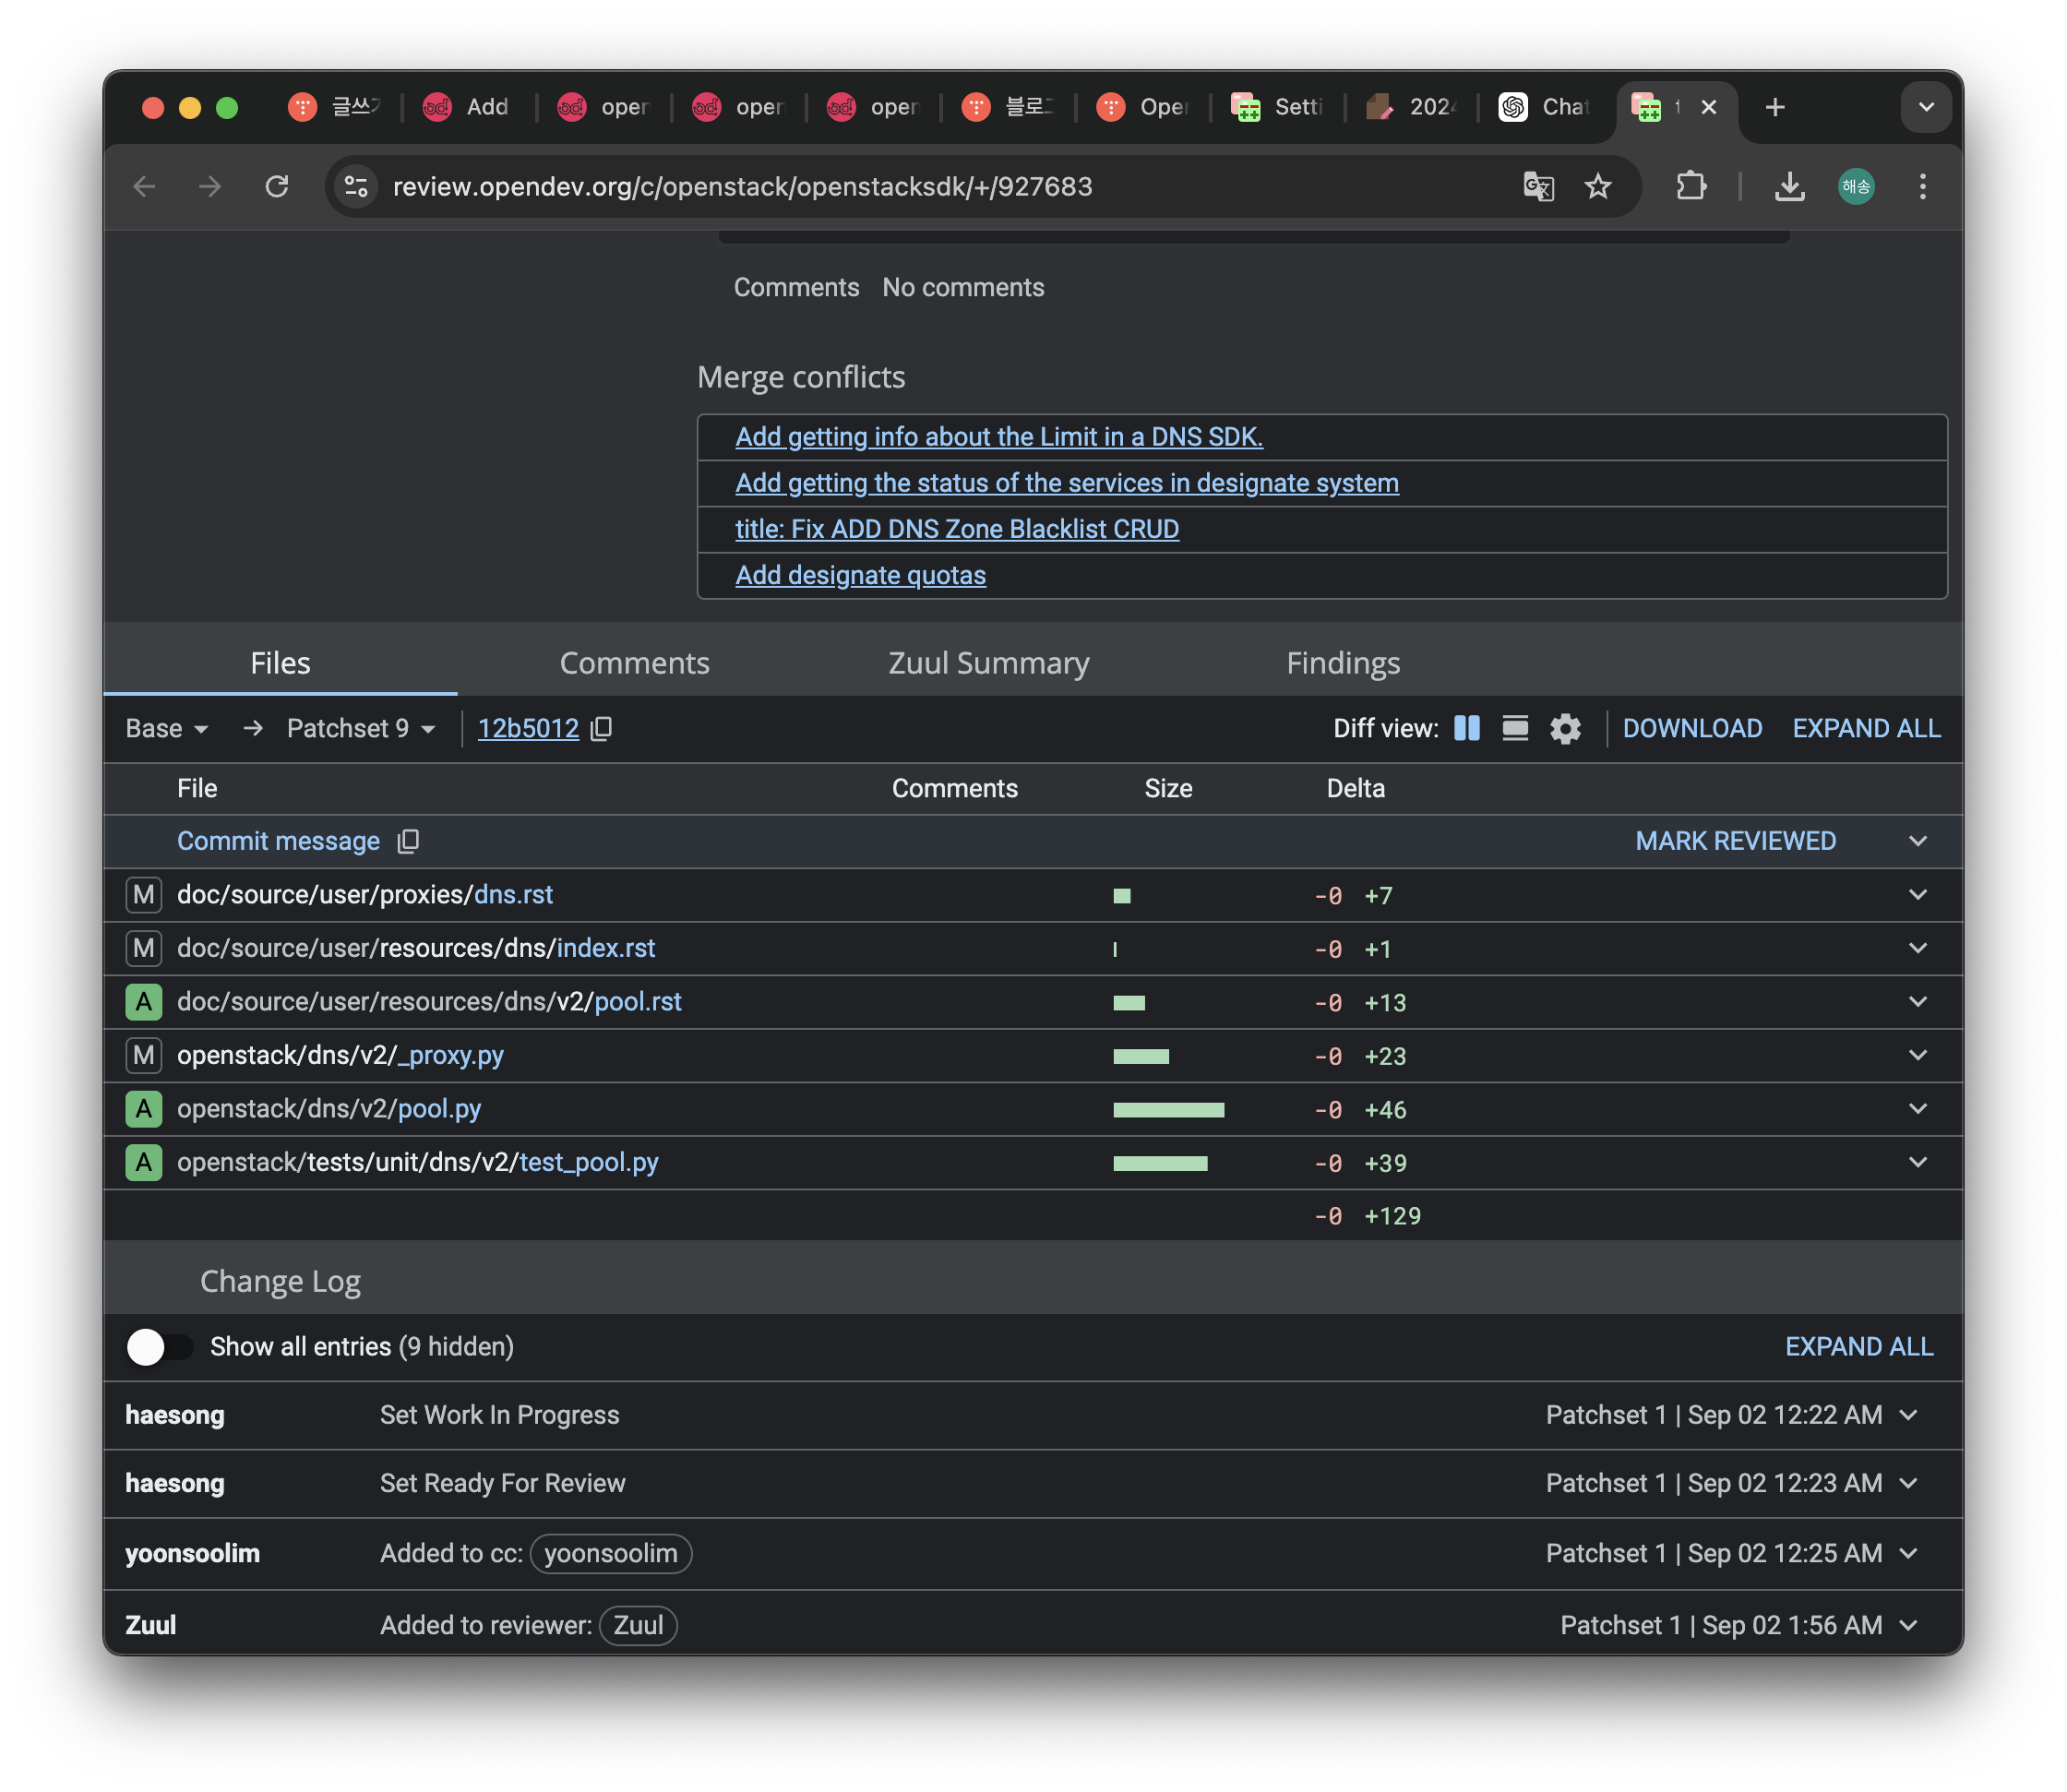The height and width of the screenshot is (1792, 2067).
Task: Open the Patchset 9 dropdown
Action: click(361, 729)
